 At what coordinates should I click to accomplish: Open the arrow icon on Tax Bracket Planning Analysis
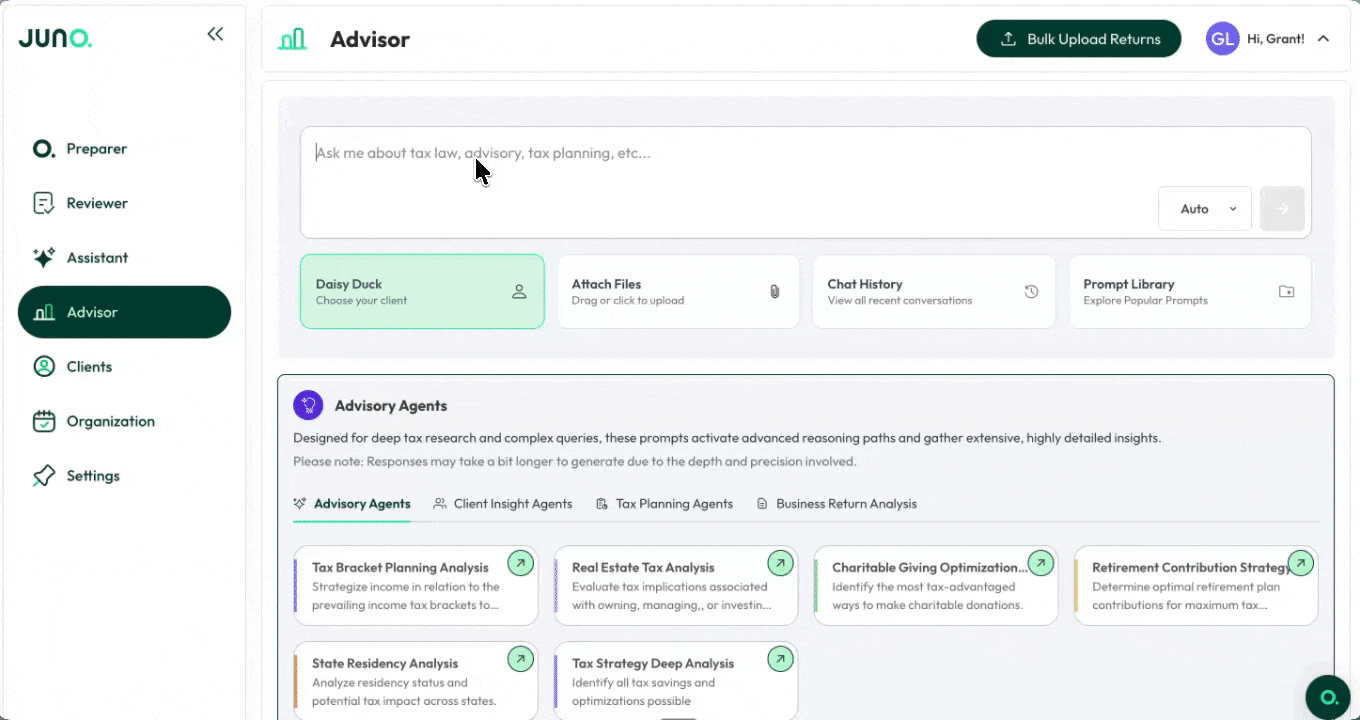[520, 563]
